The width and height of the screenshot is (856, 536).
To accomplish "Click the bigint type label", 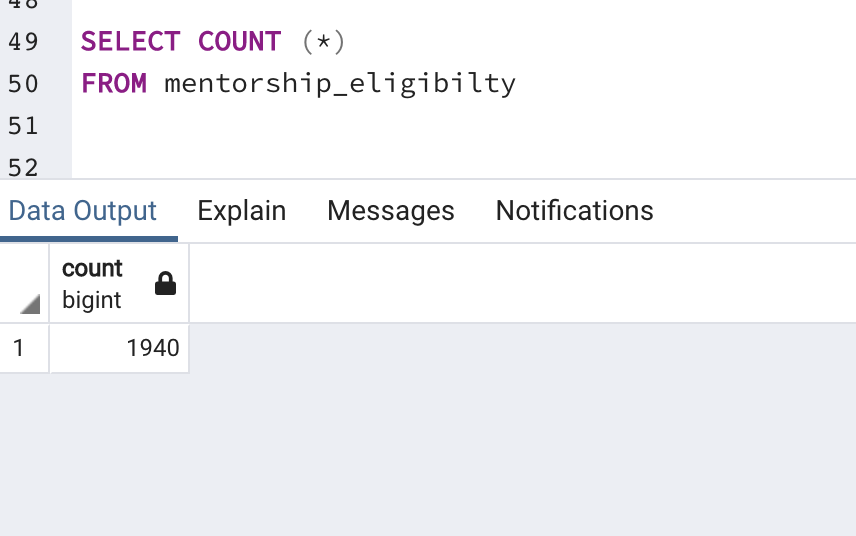I will [x=92, y=301].
